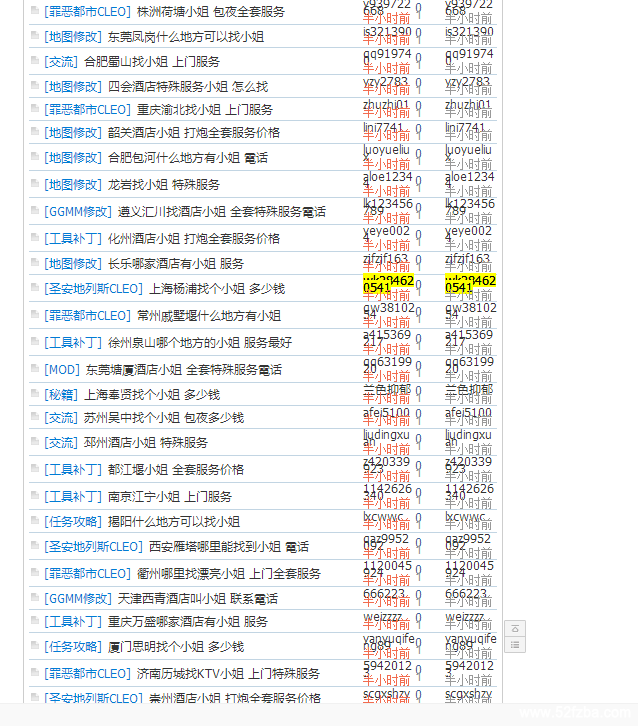Open last poster weizzzz's profile
Image resolution: width=638 pixels, height=726 pixels.
466,617
